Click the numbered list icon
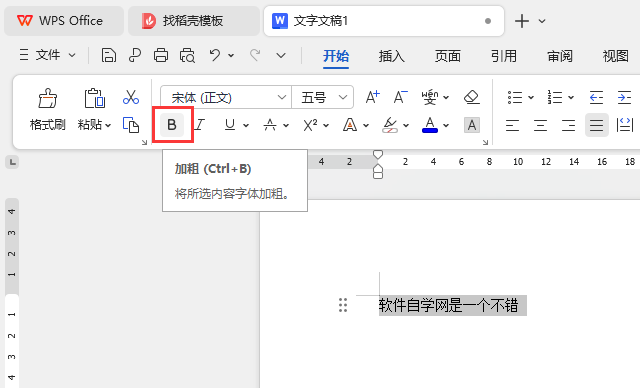 coord(555,98)
